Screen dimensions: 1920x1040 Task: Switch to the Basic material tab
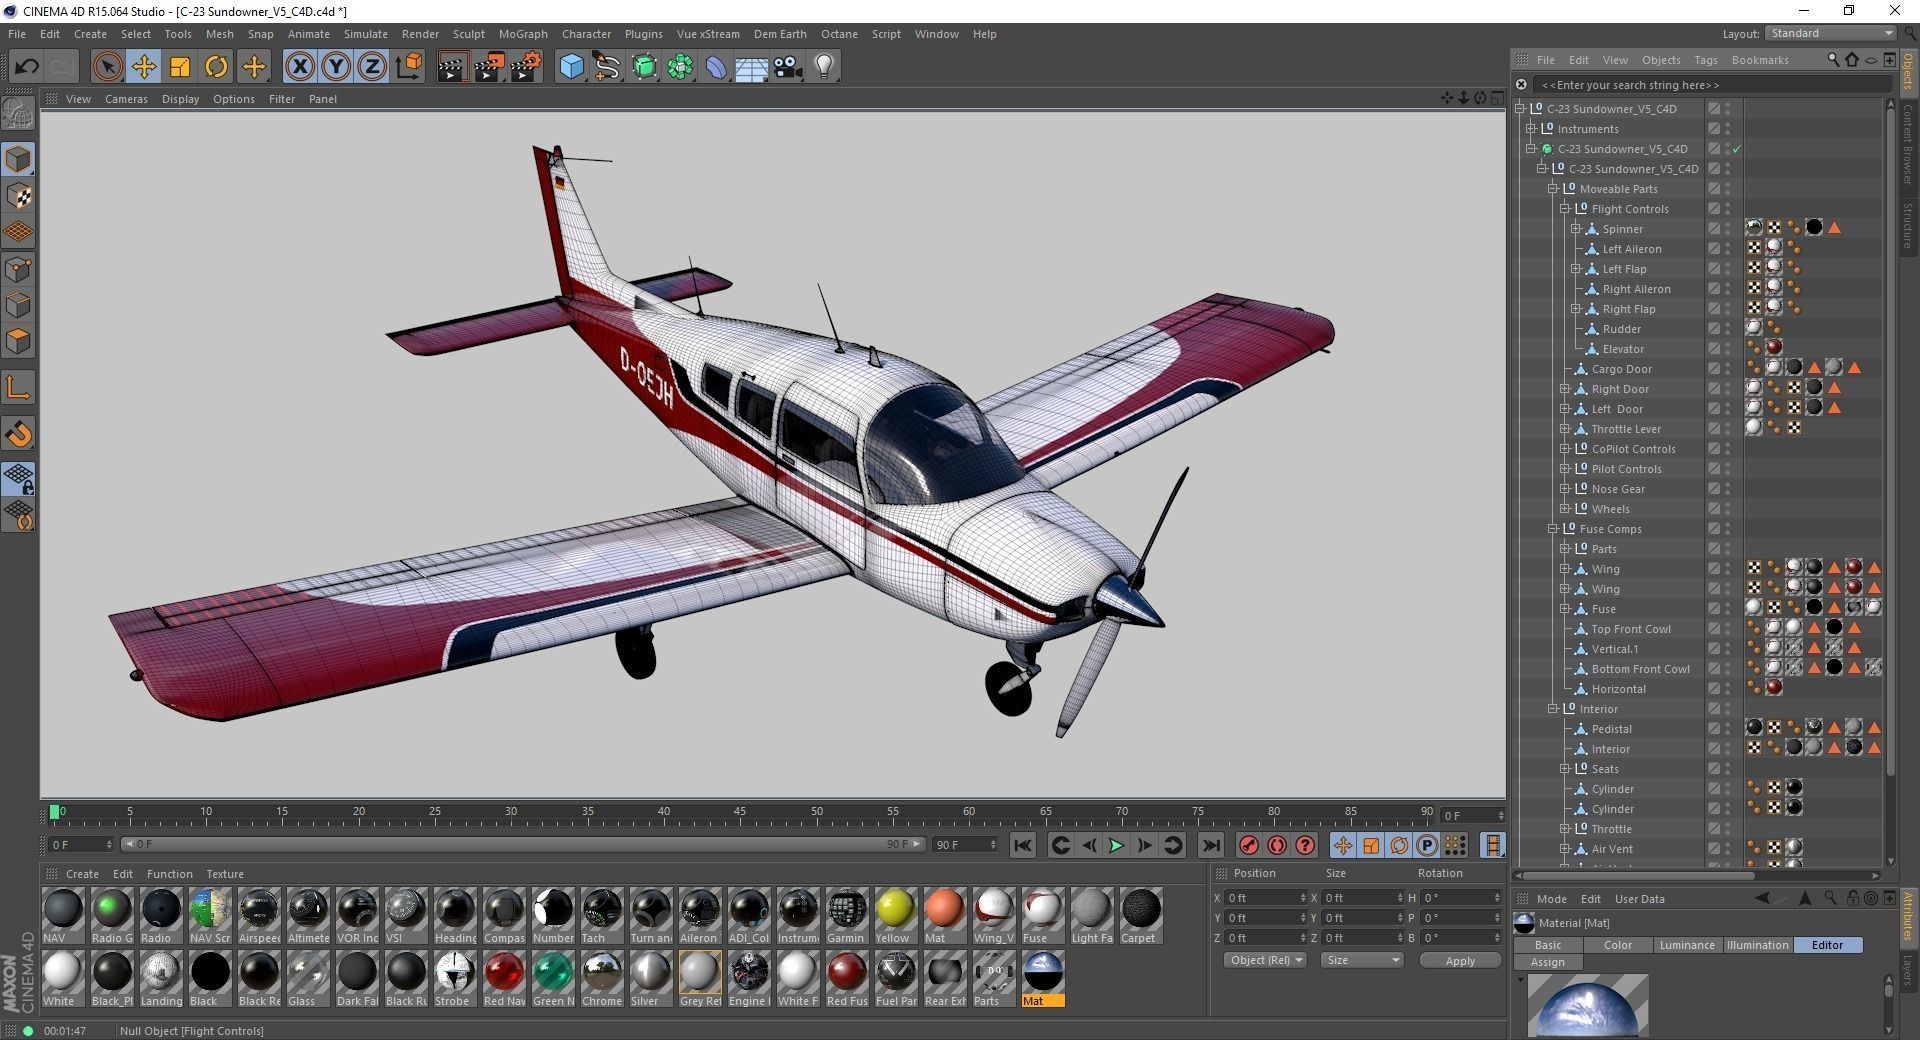click(1547, 945)
